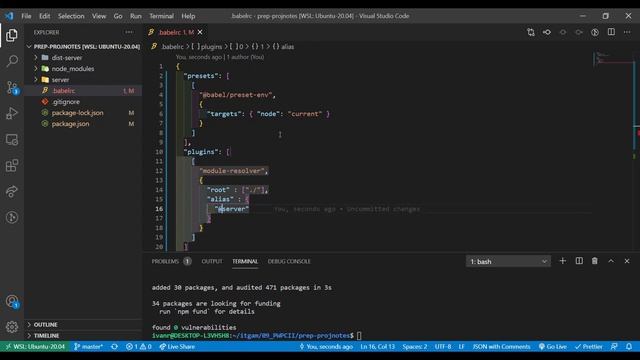The width and height of the screenshot is (640, 360).
Task: Click Spaces: 2 indentation status item
Action: 415,347
